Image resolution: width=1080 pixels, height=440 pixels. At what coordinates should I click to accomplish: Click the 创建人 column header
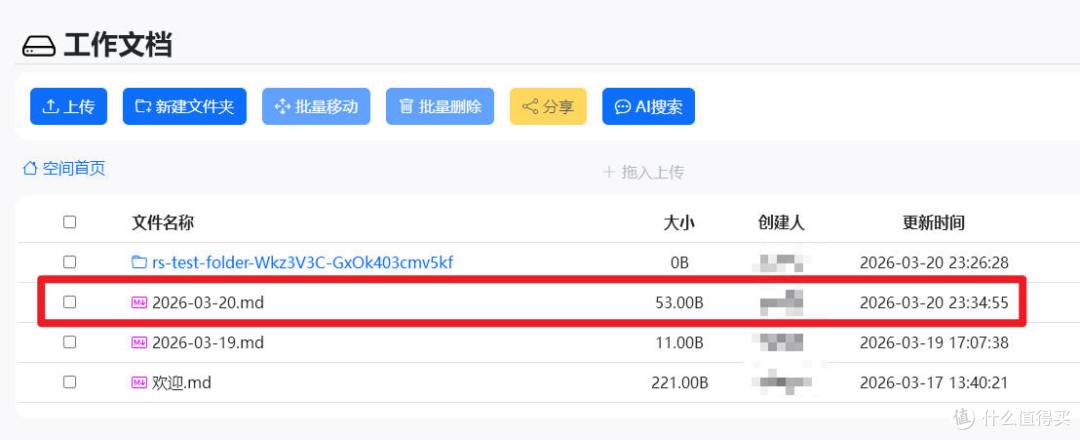pos(781,222)
